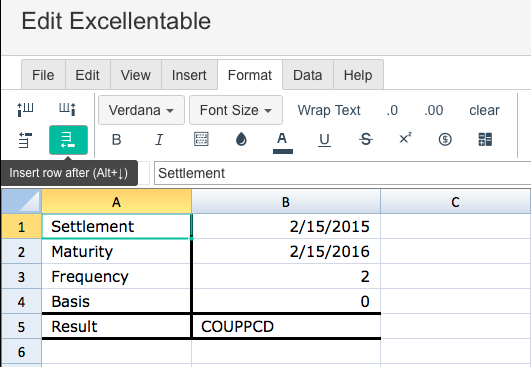Expand the Font Size dropdown

236,110
